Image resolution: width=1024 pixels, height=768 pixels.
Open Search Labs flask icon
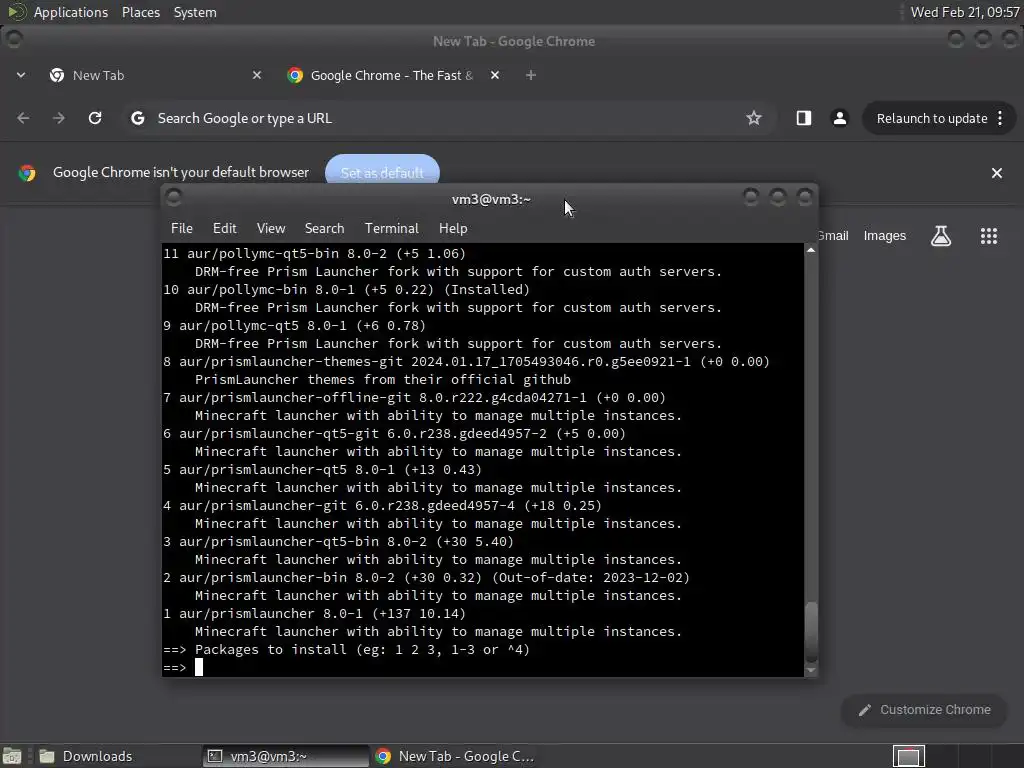pos(940,236)
